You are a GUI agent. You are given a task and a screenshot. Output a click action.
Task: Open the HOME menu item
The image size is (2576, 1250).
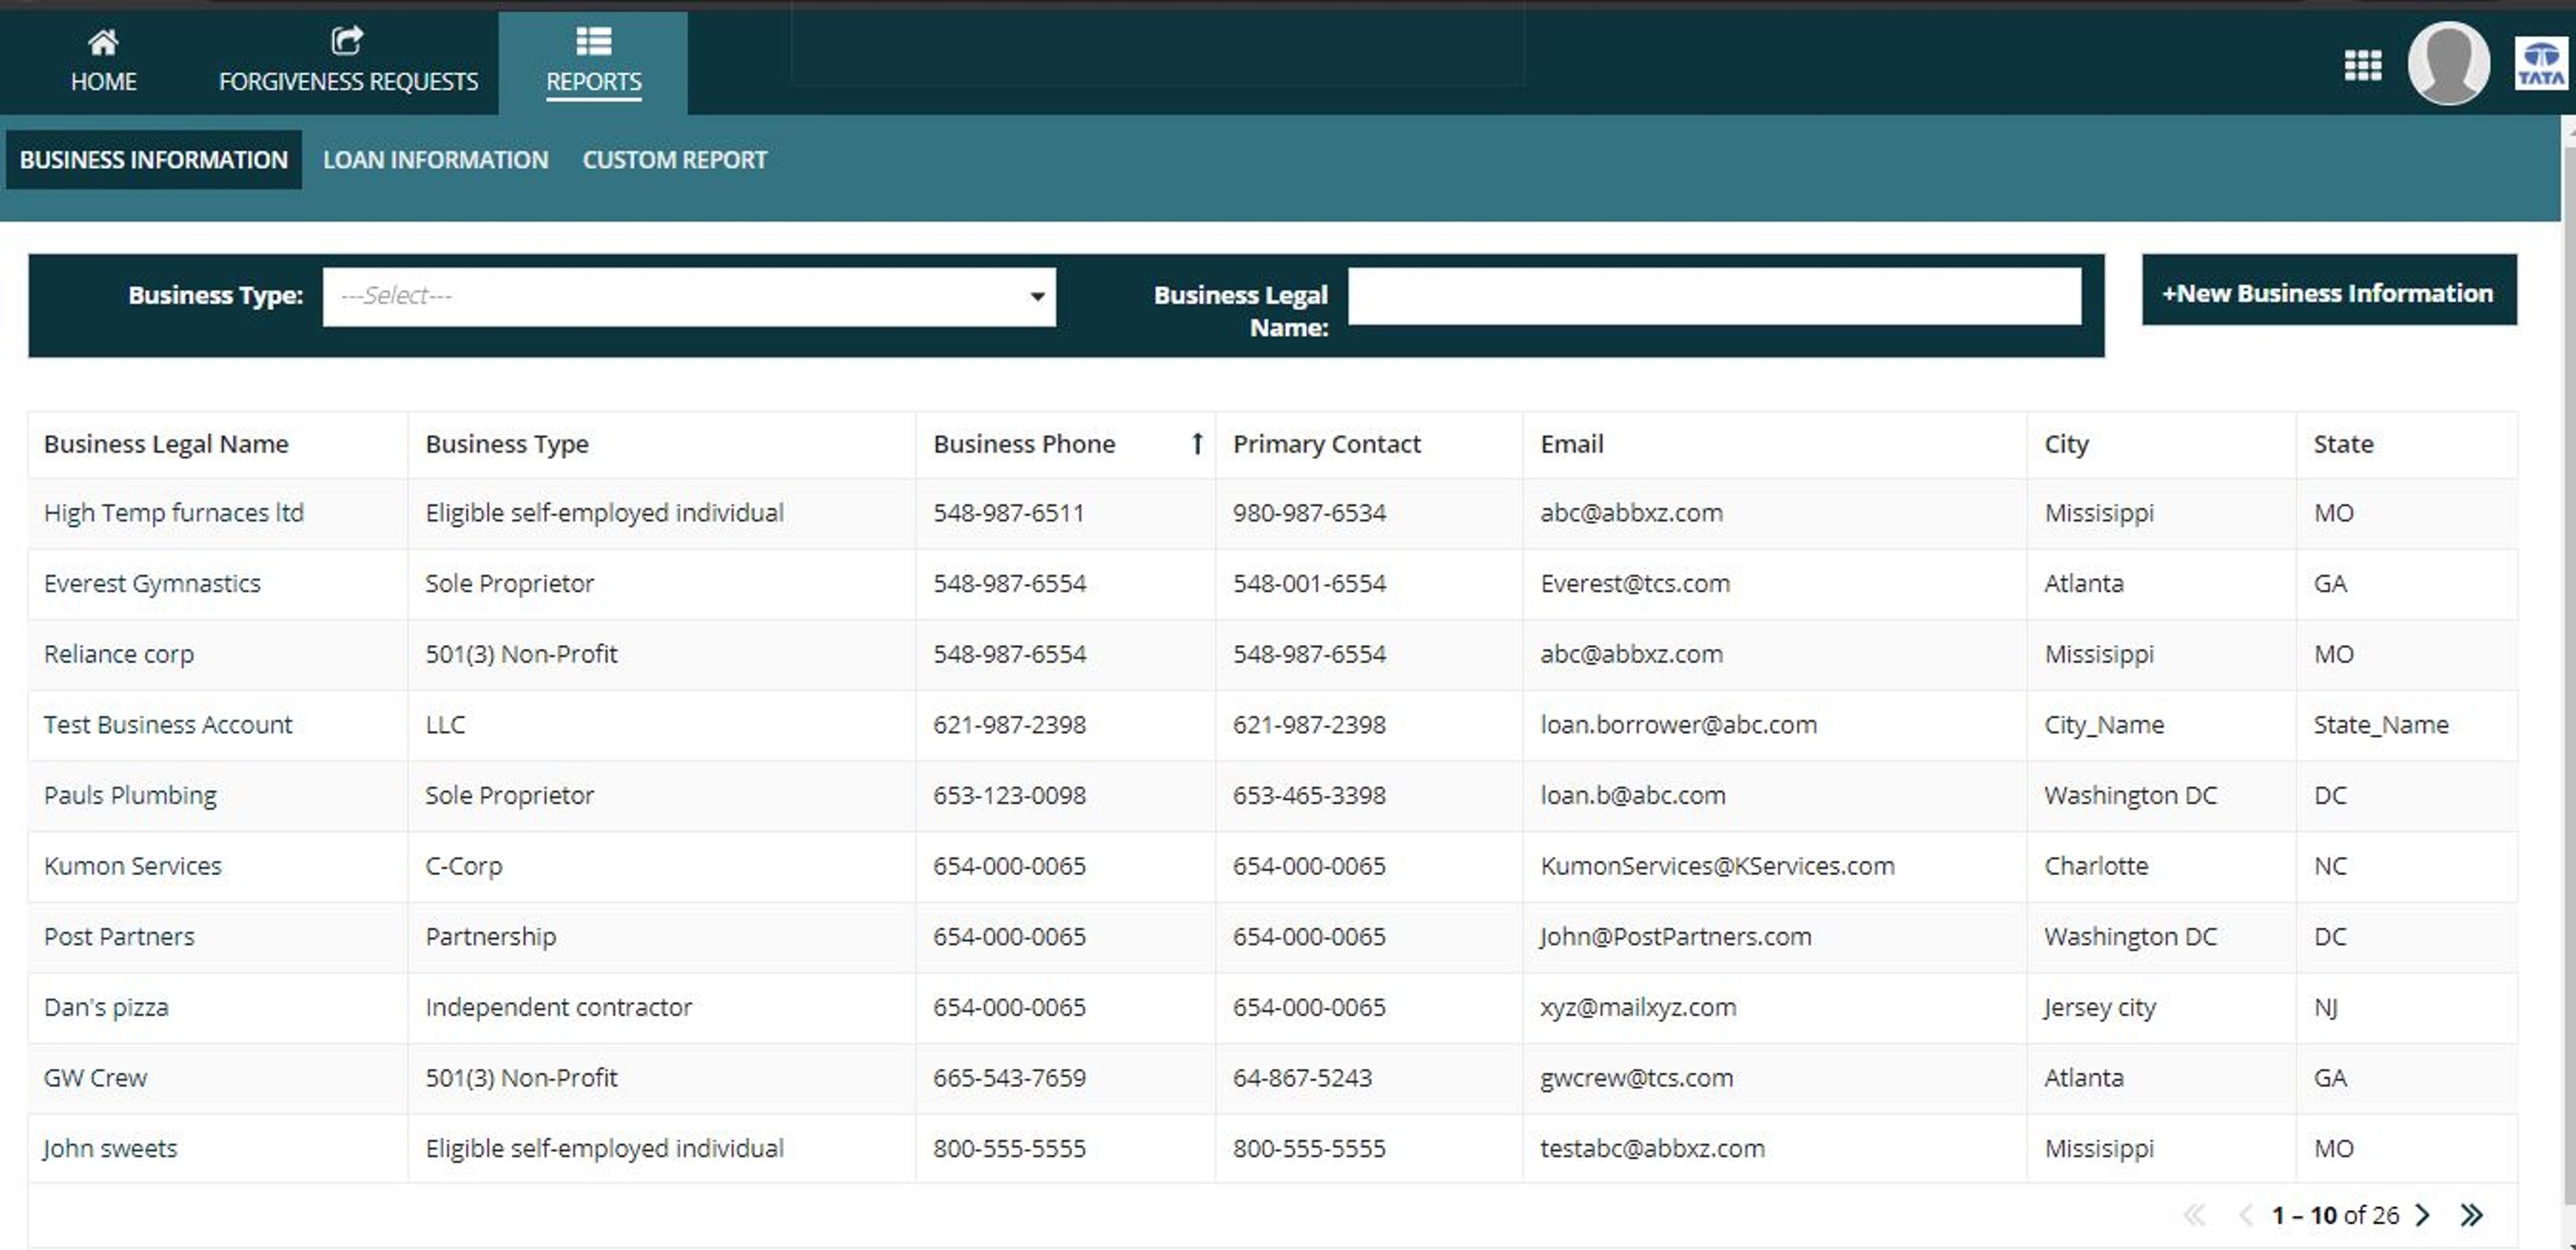click(x=103, y=62)
